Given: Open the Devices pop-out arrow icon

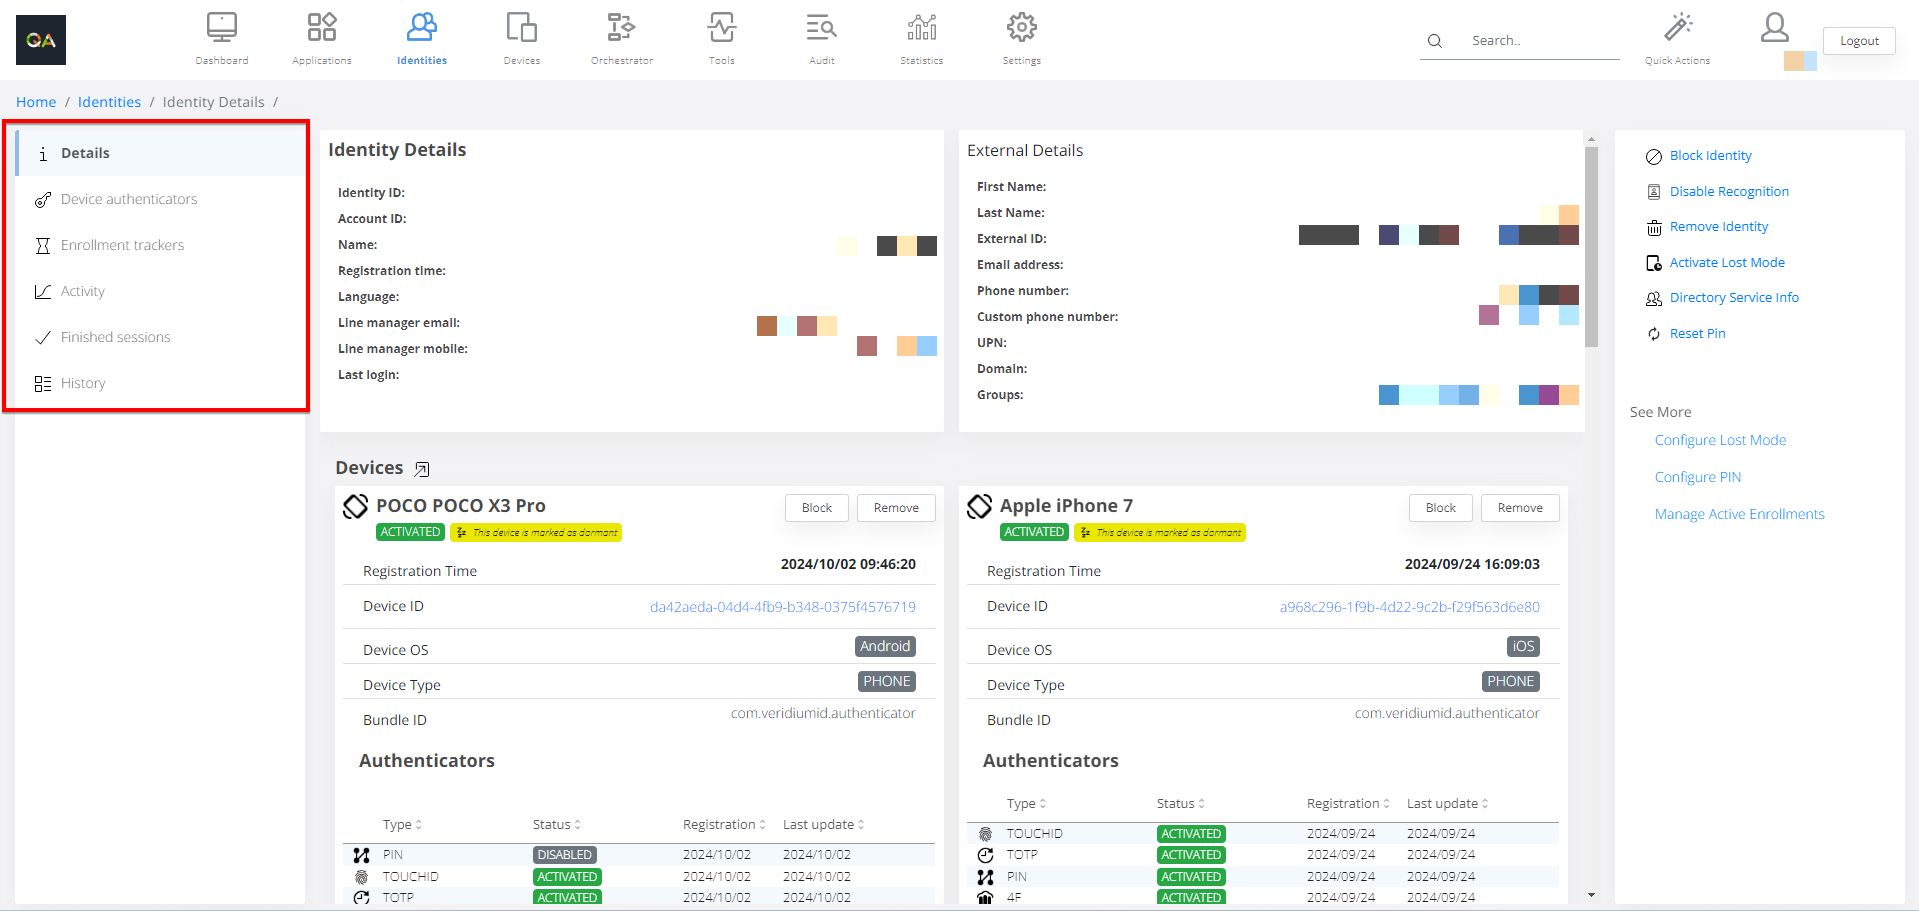Looking at the screenshot, I should [422, 469].
